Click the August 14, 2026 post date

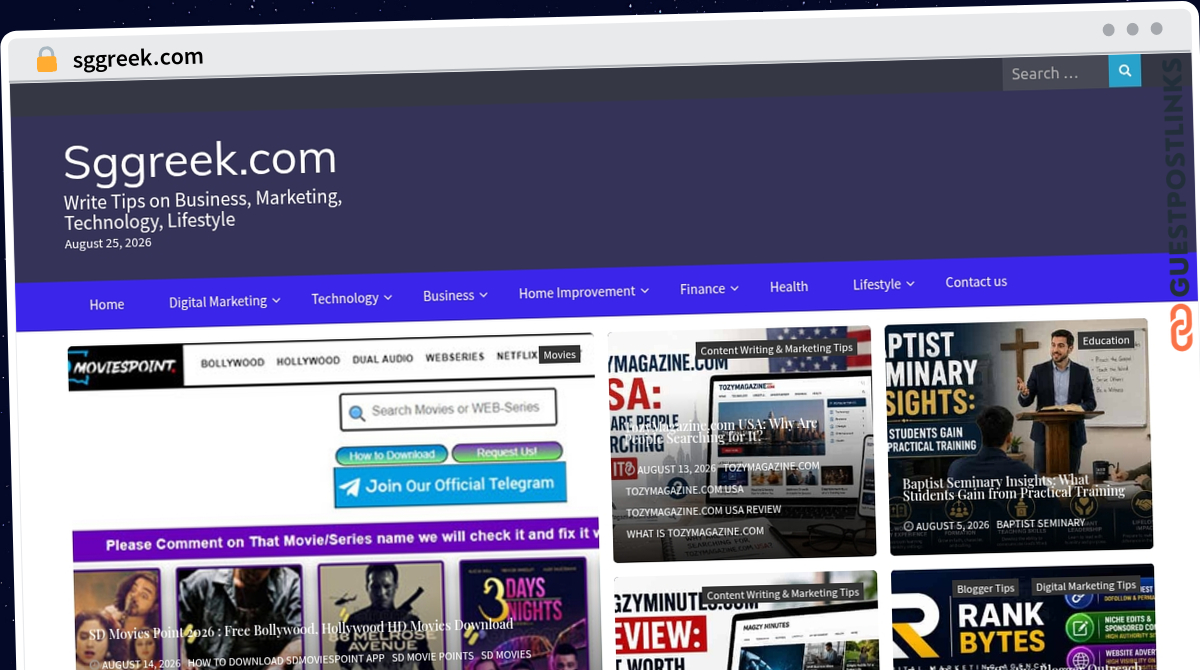141,663
